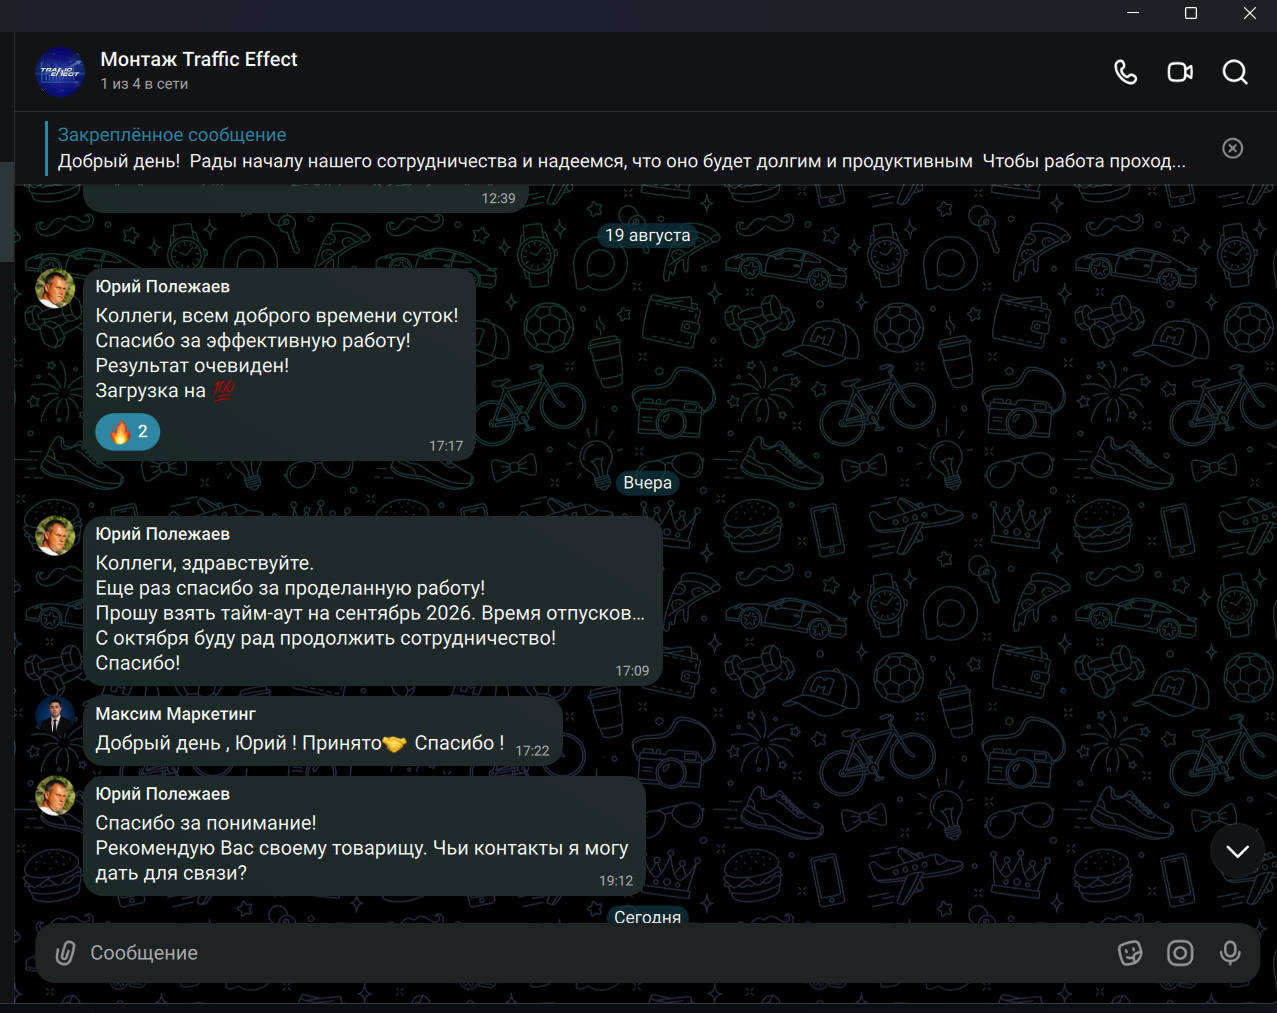The height and width of the screenshot is (1013, 1277).
Task: Click the Вчера date separator
Action: (648, 483)
